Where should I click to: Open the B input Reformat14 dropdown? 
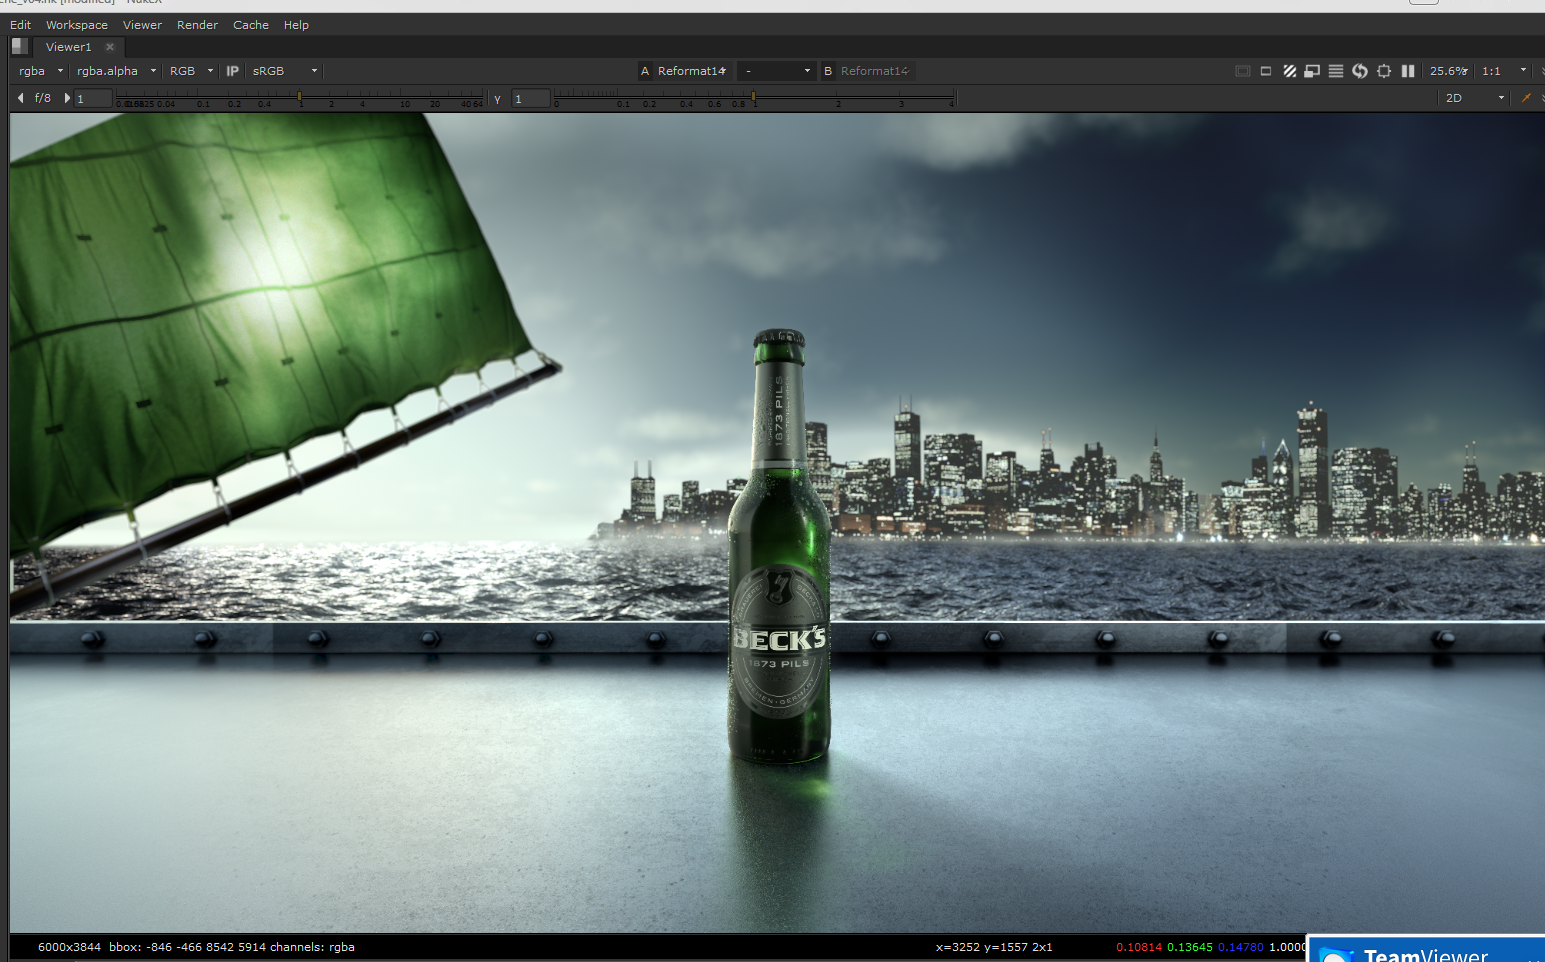point(875,71)
